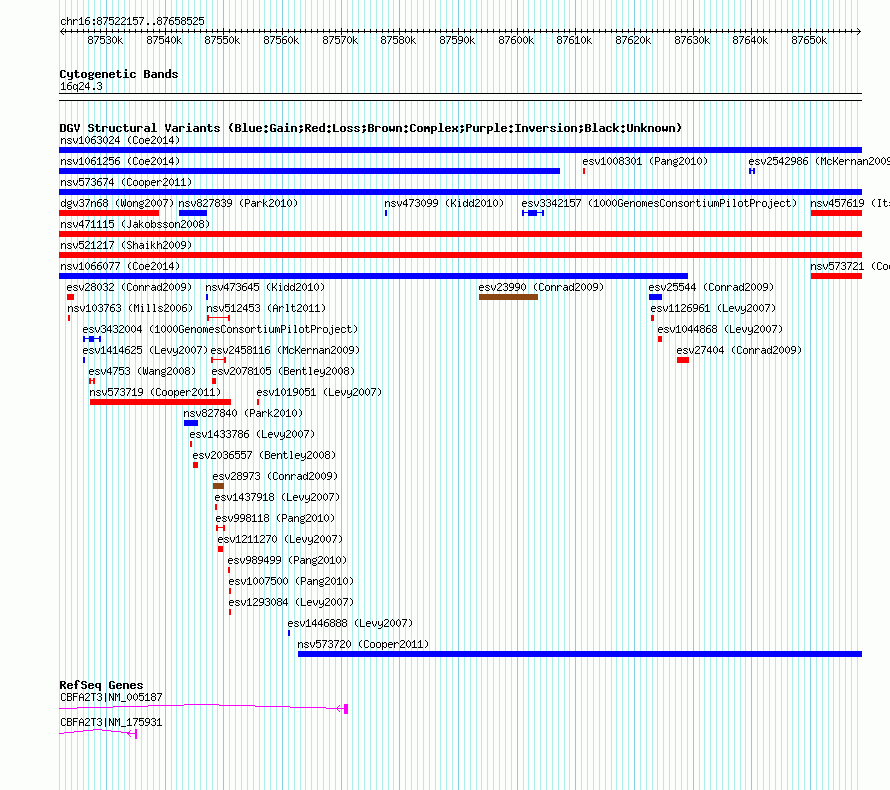The image size is (890, 790).
Task: Click the 87640k ruler position label
Action: click(x=750, y=40)
